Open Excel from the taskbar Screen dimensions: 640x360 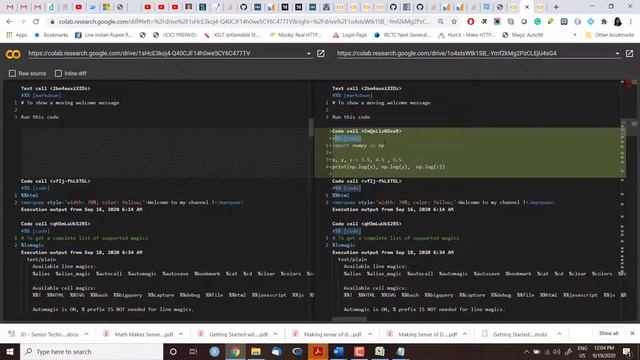point(380,351)
